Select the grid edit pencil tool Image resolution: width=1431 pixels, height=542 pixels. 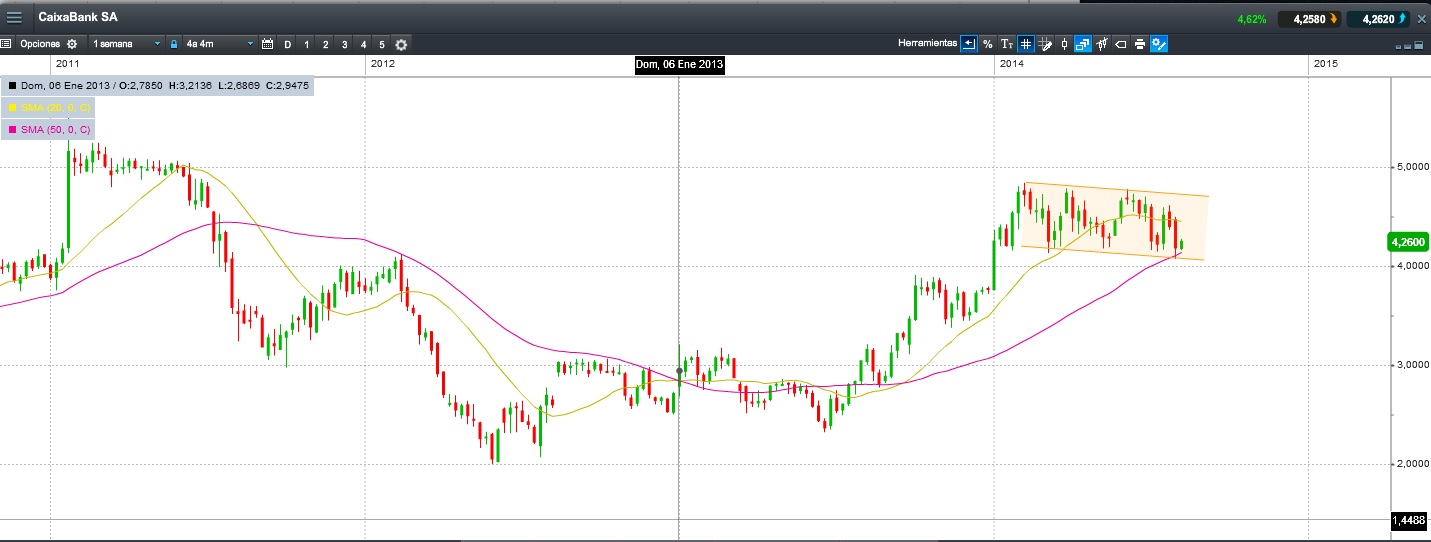pos(1045,44)
